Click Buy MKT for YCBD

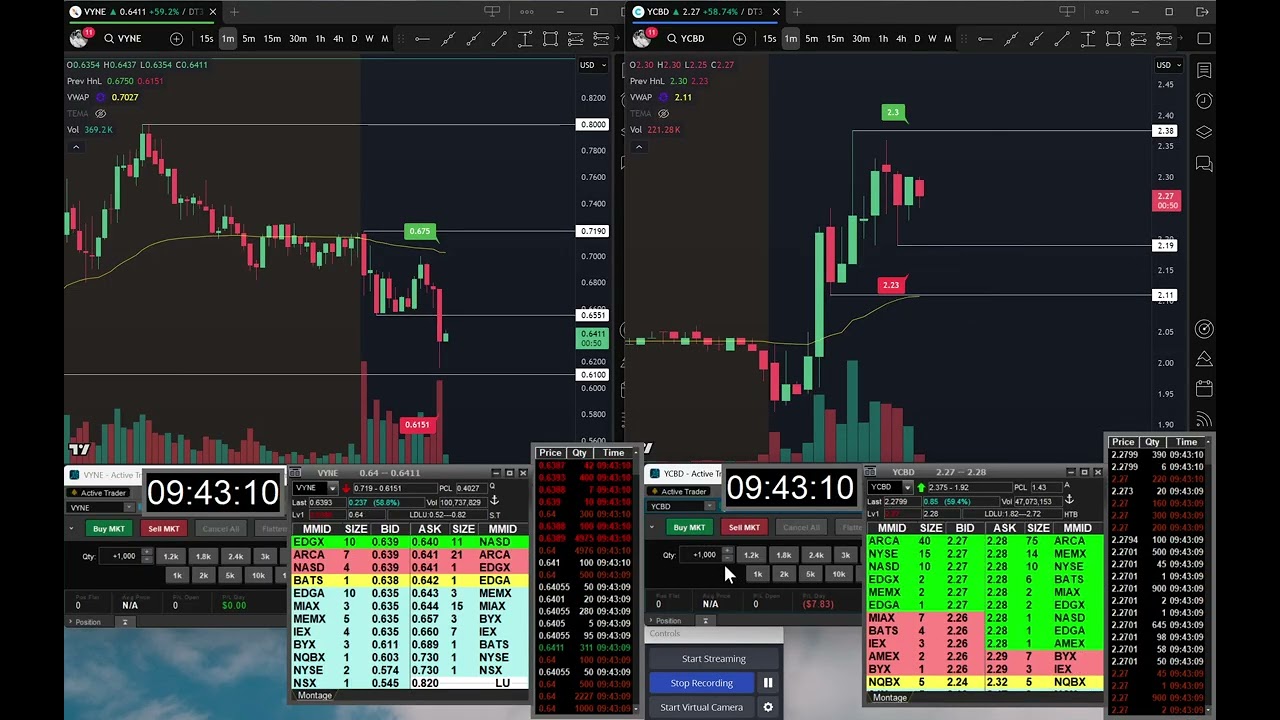[x=689, y=527]
